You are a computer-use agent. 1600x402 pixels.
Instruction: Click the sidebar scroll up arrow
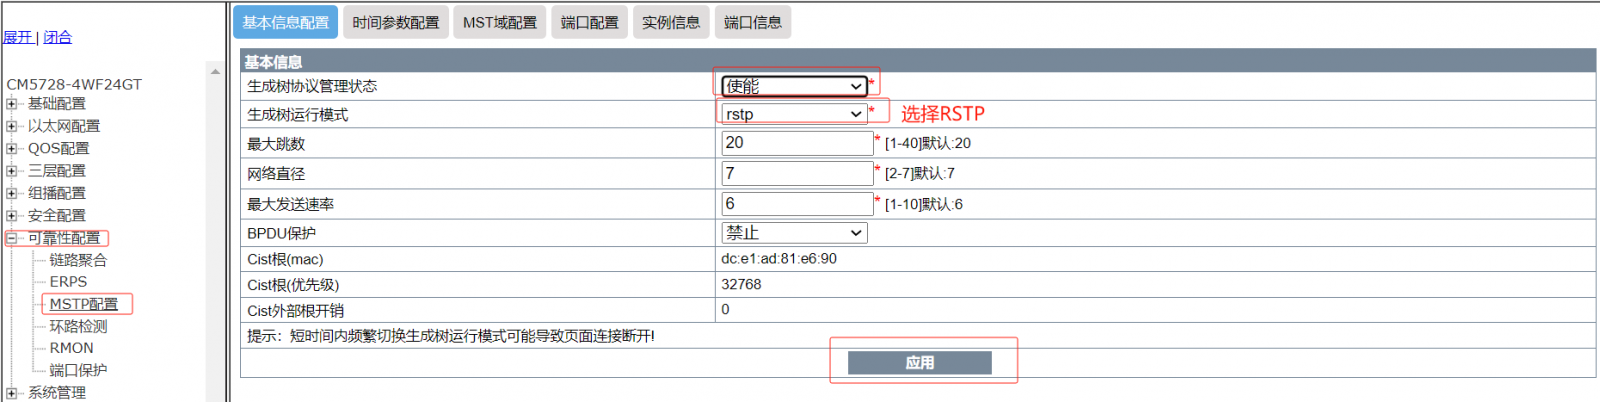(215, 72)
